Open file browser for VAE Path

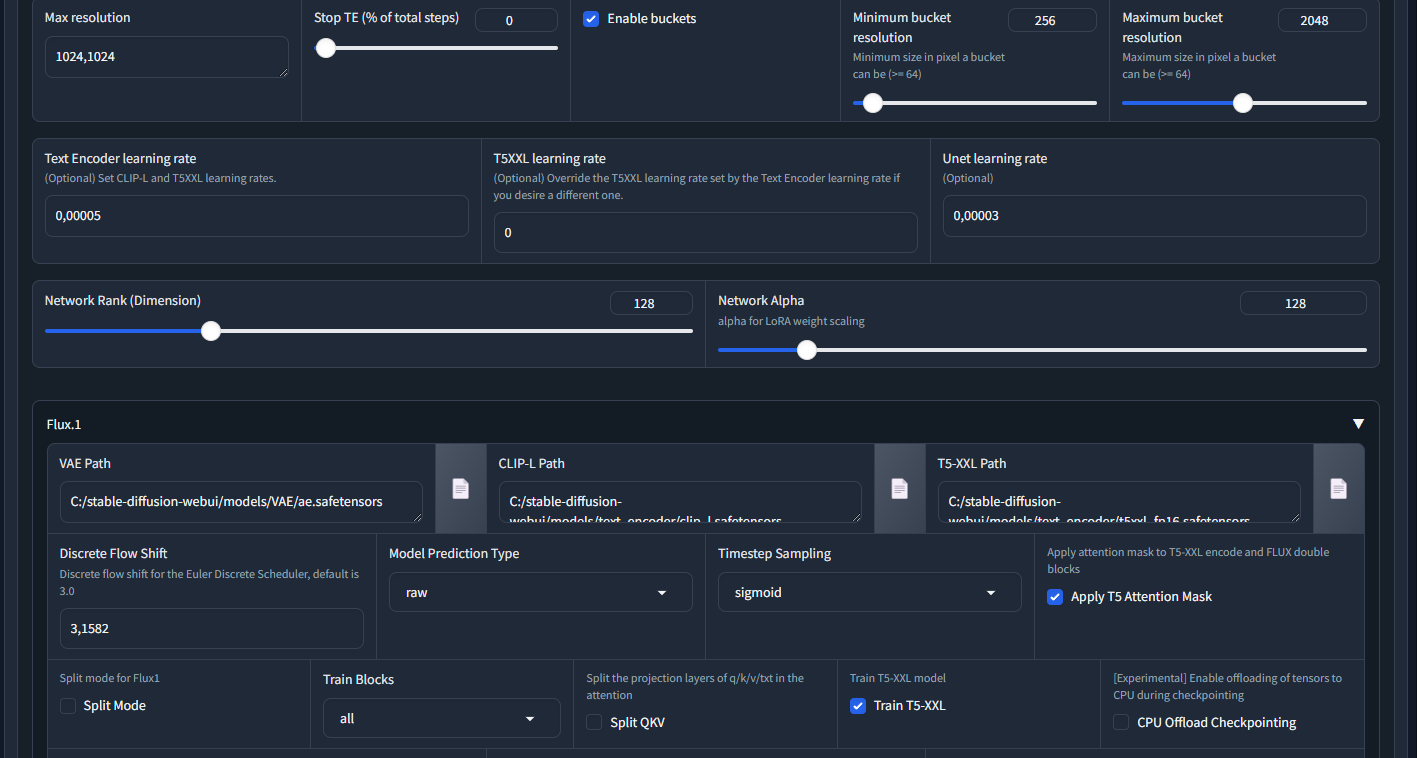coord(460,488)
